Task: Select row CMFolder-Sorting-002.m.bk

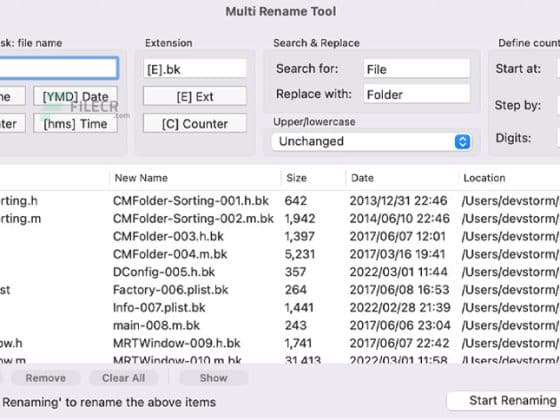Action: pos(280,219)
